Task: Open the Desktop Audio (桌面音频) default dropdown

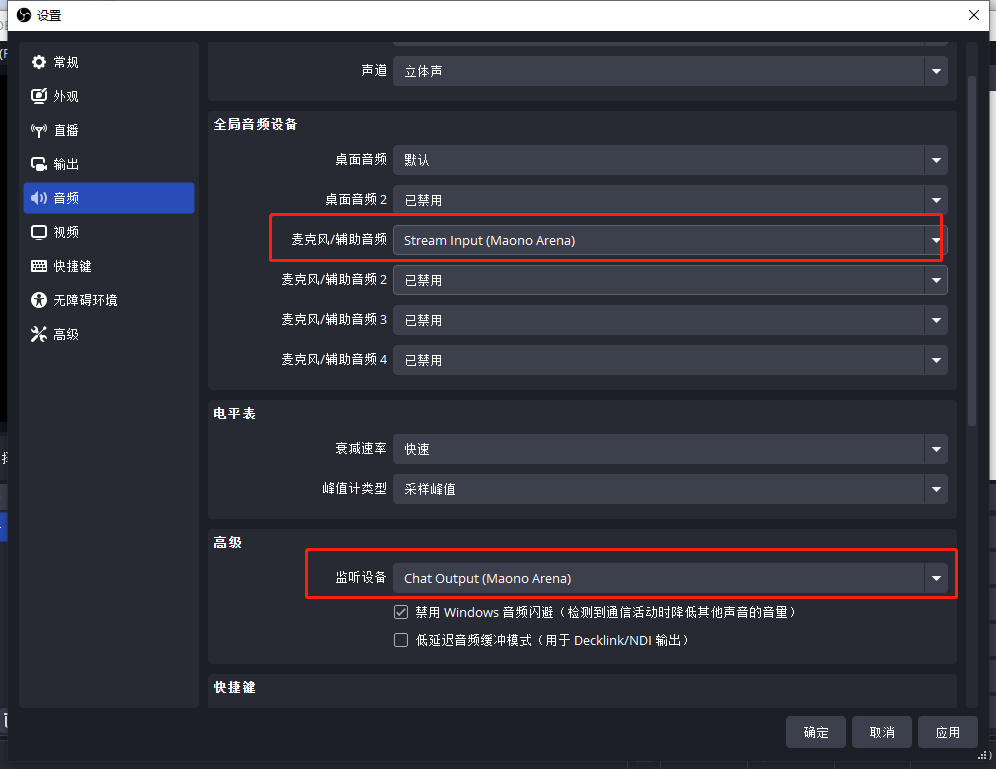Action: [669, 160]
